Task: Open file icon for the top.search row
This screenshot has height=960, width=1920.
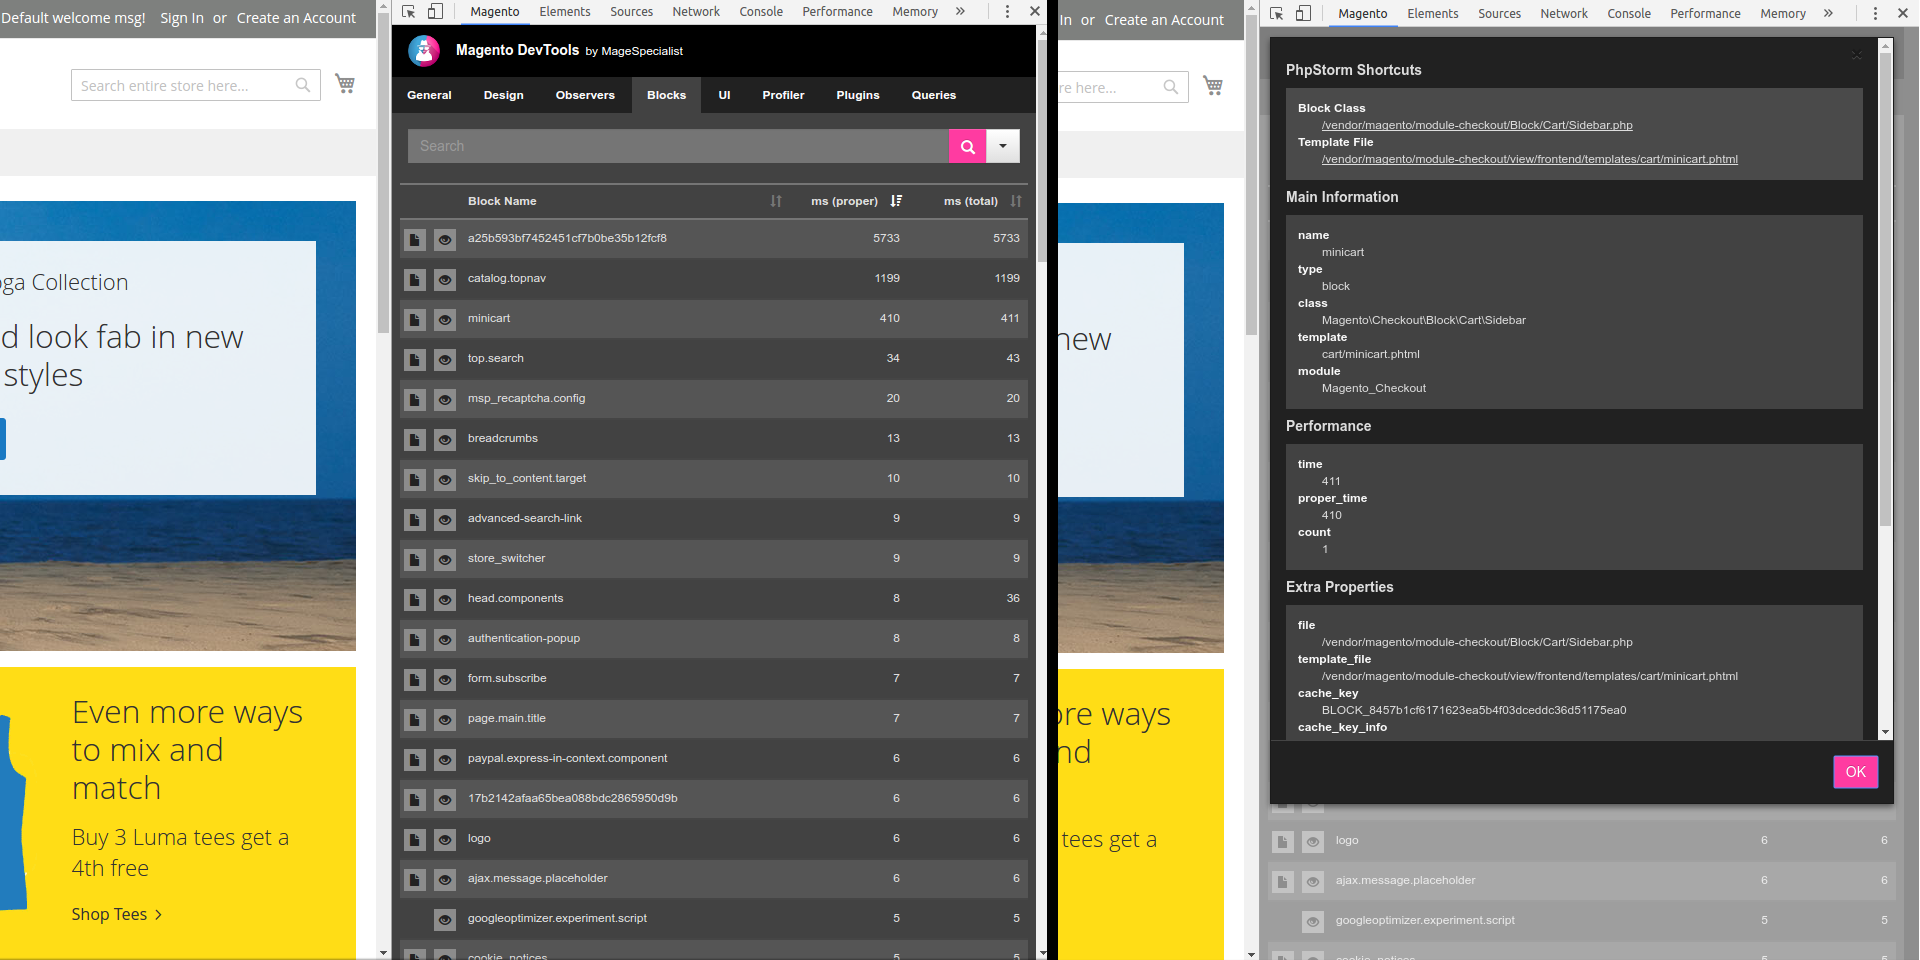Action: (415, 359)
